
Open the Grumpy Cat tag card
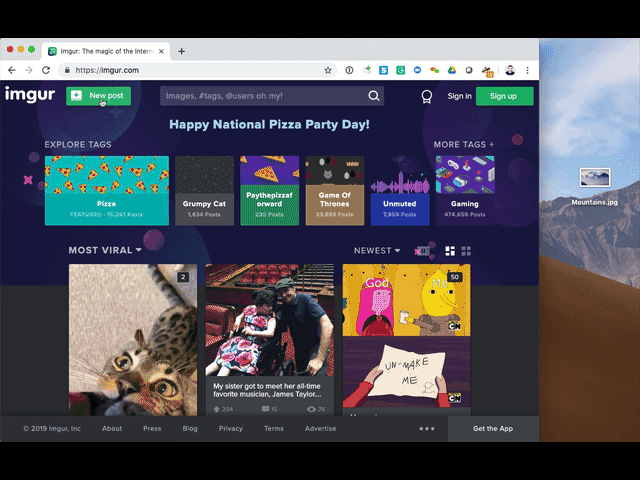[204, 191]
